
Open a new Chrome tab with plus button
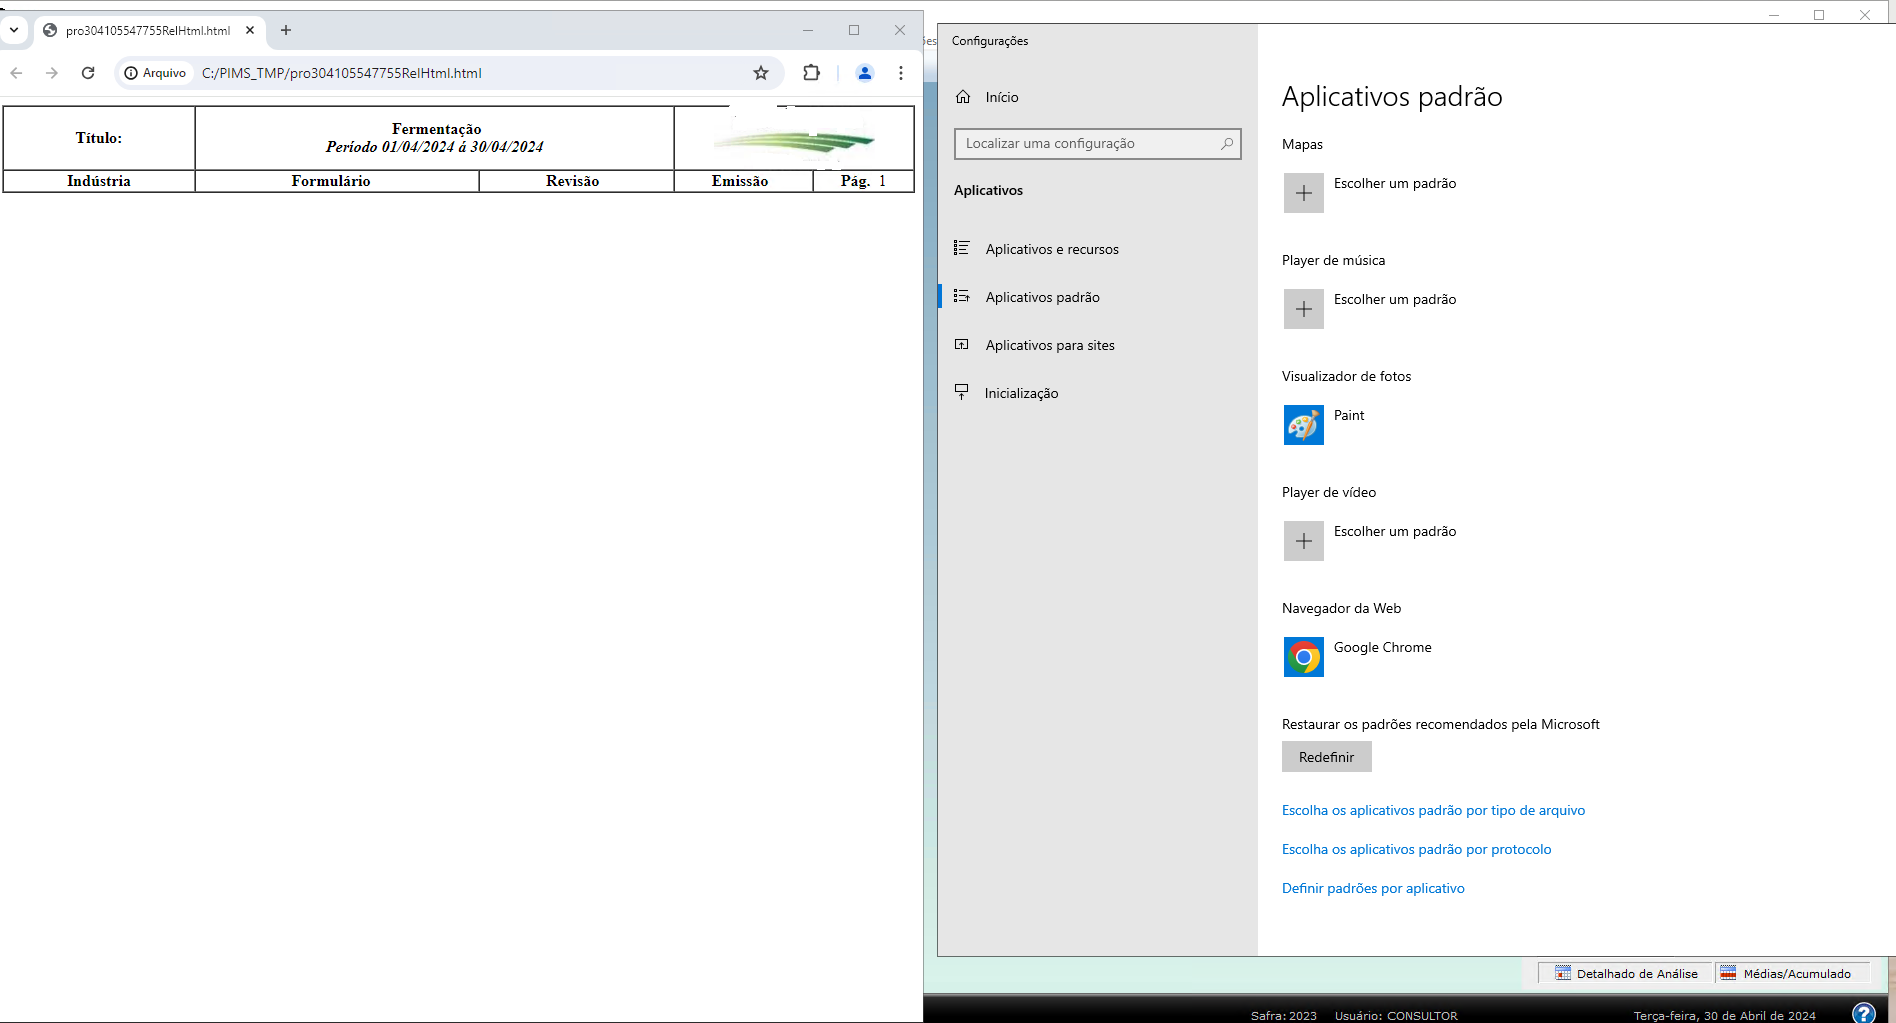(286, 30)
